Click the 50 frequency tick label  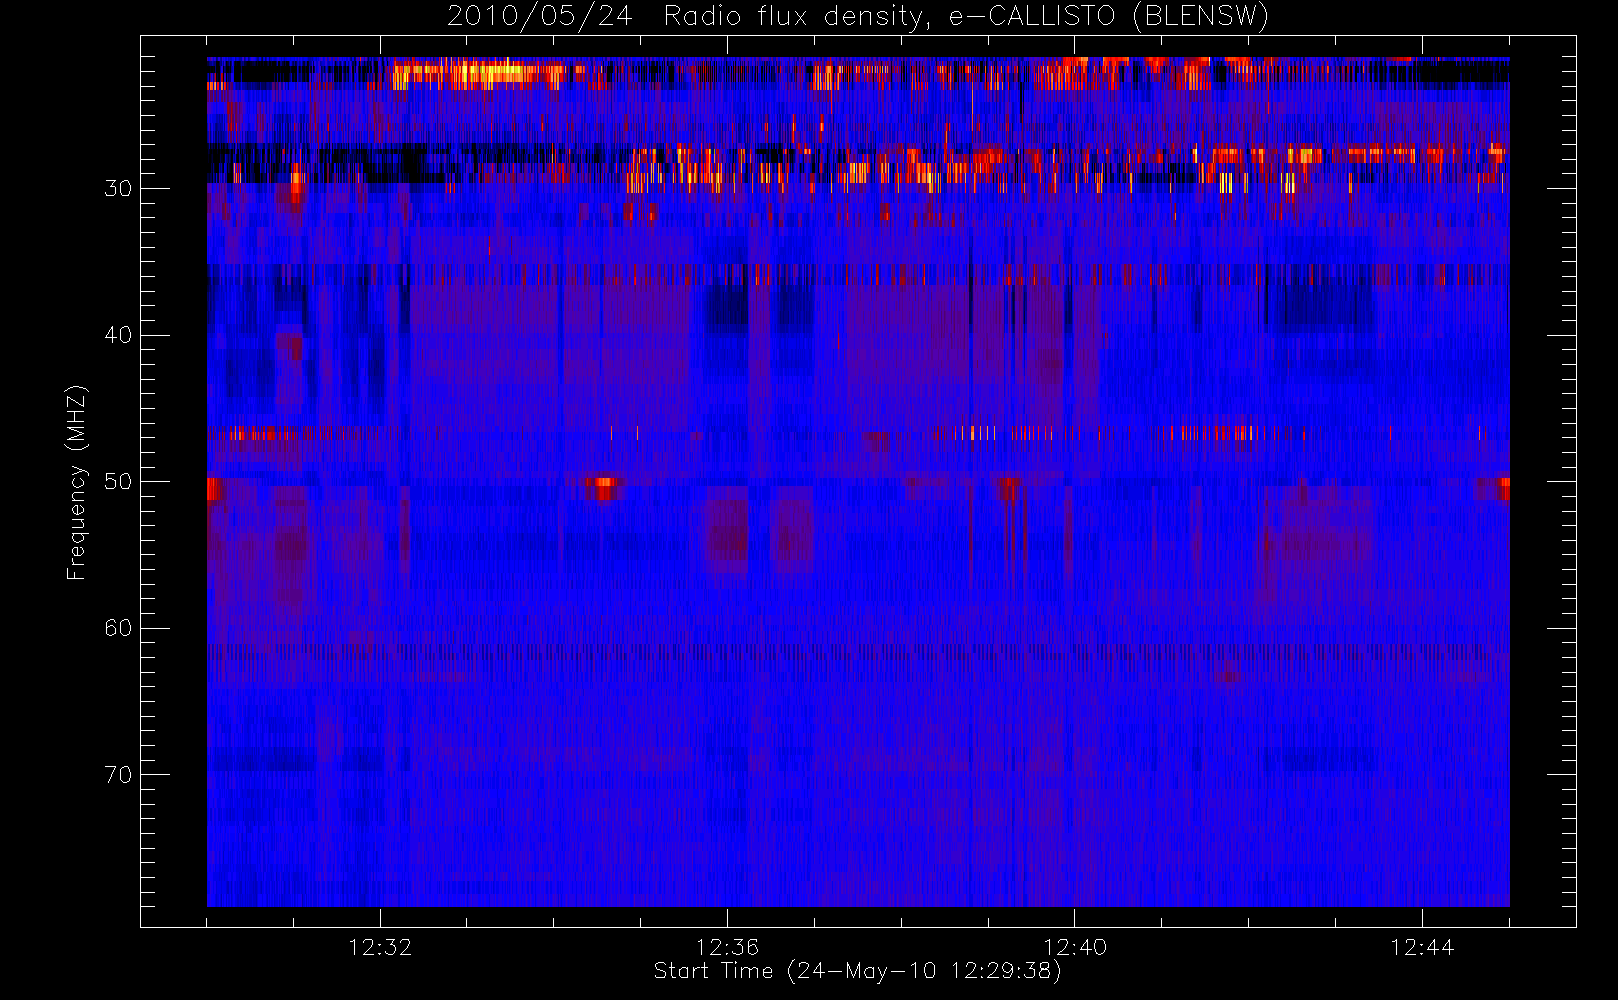(x=118, y=482)
